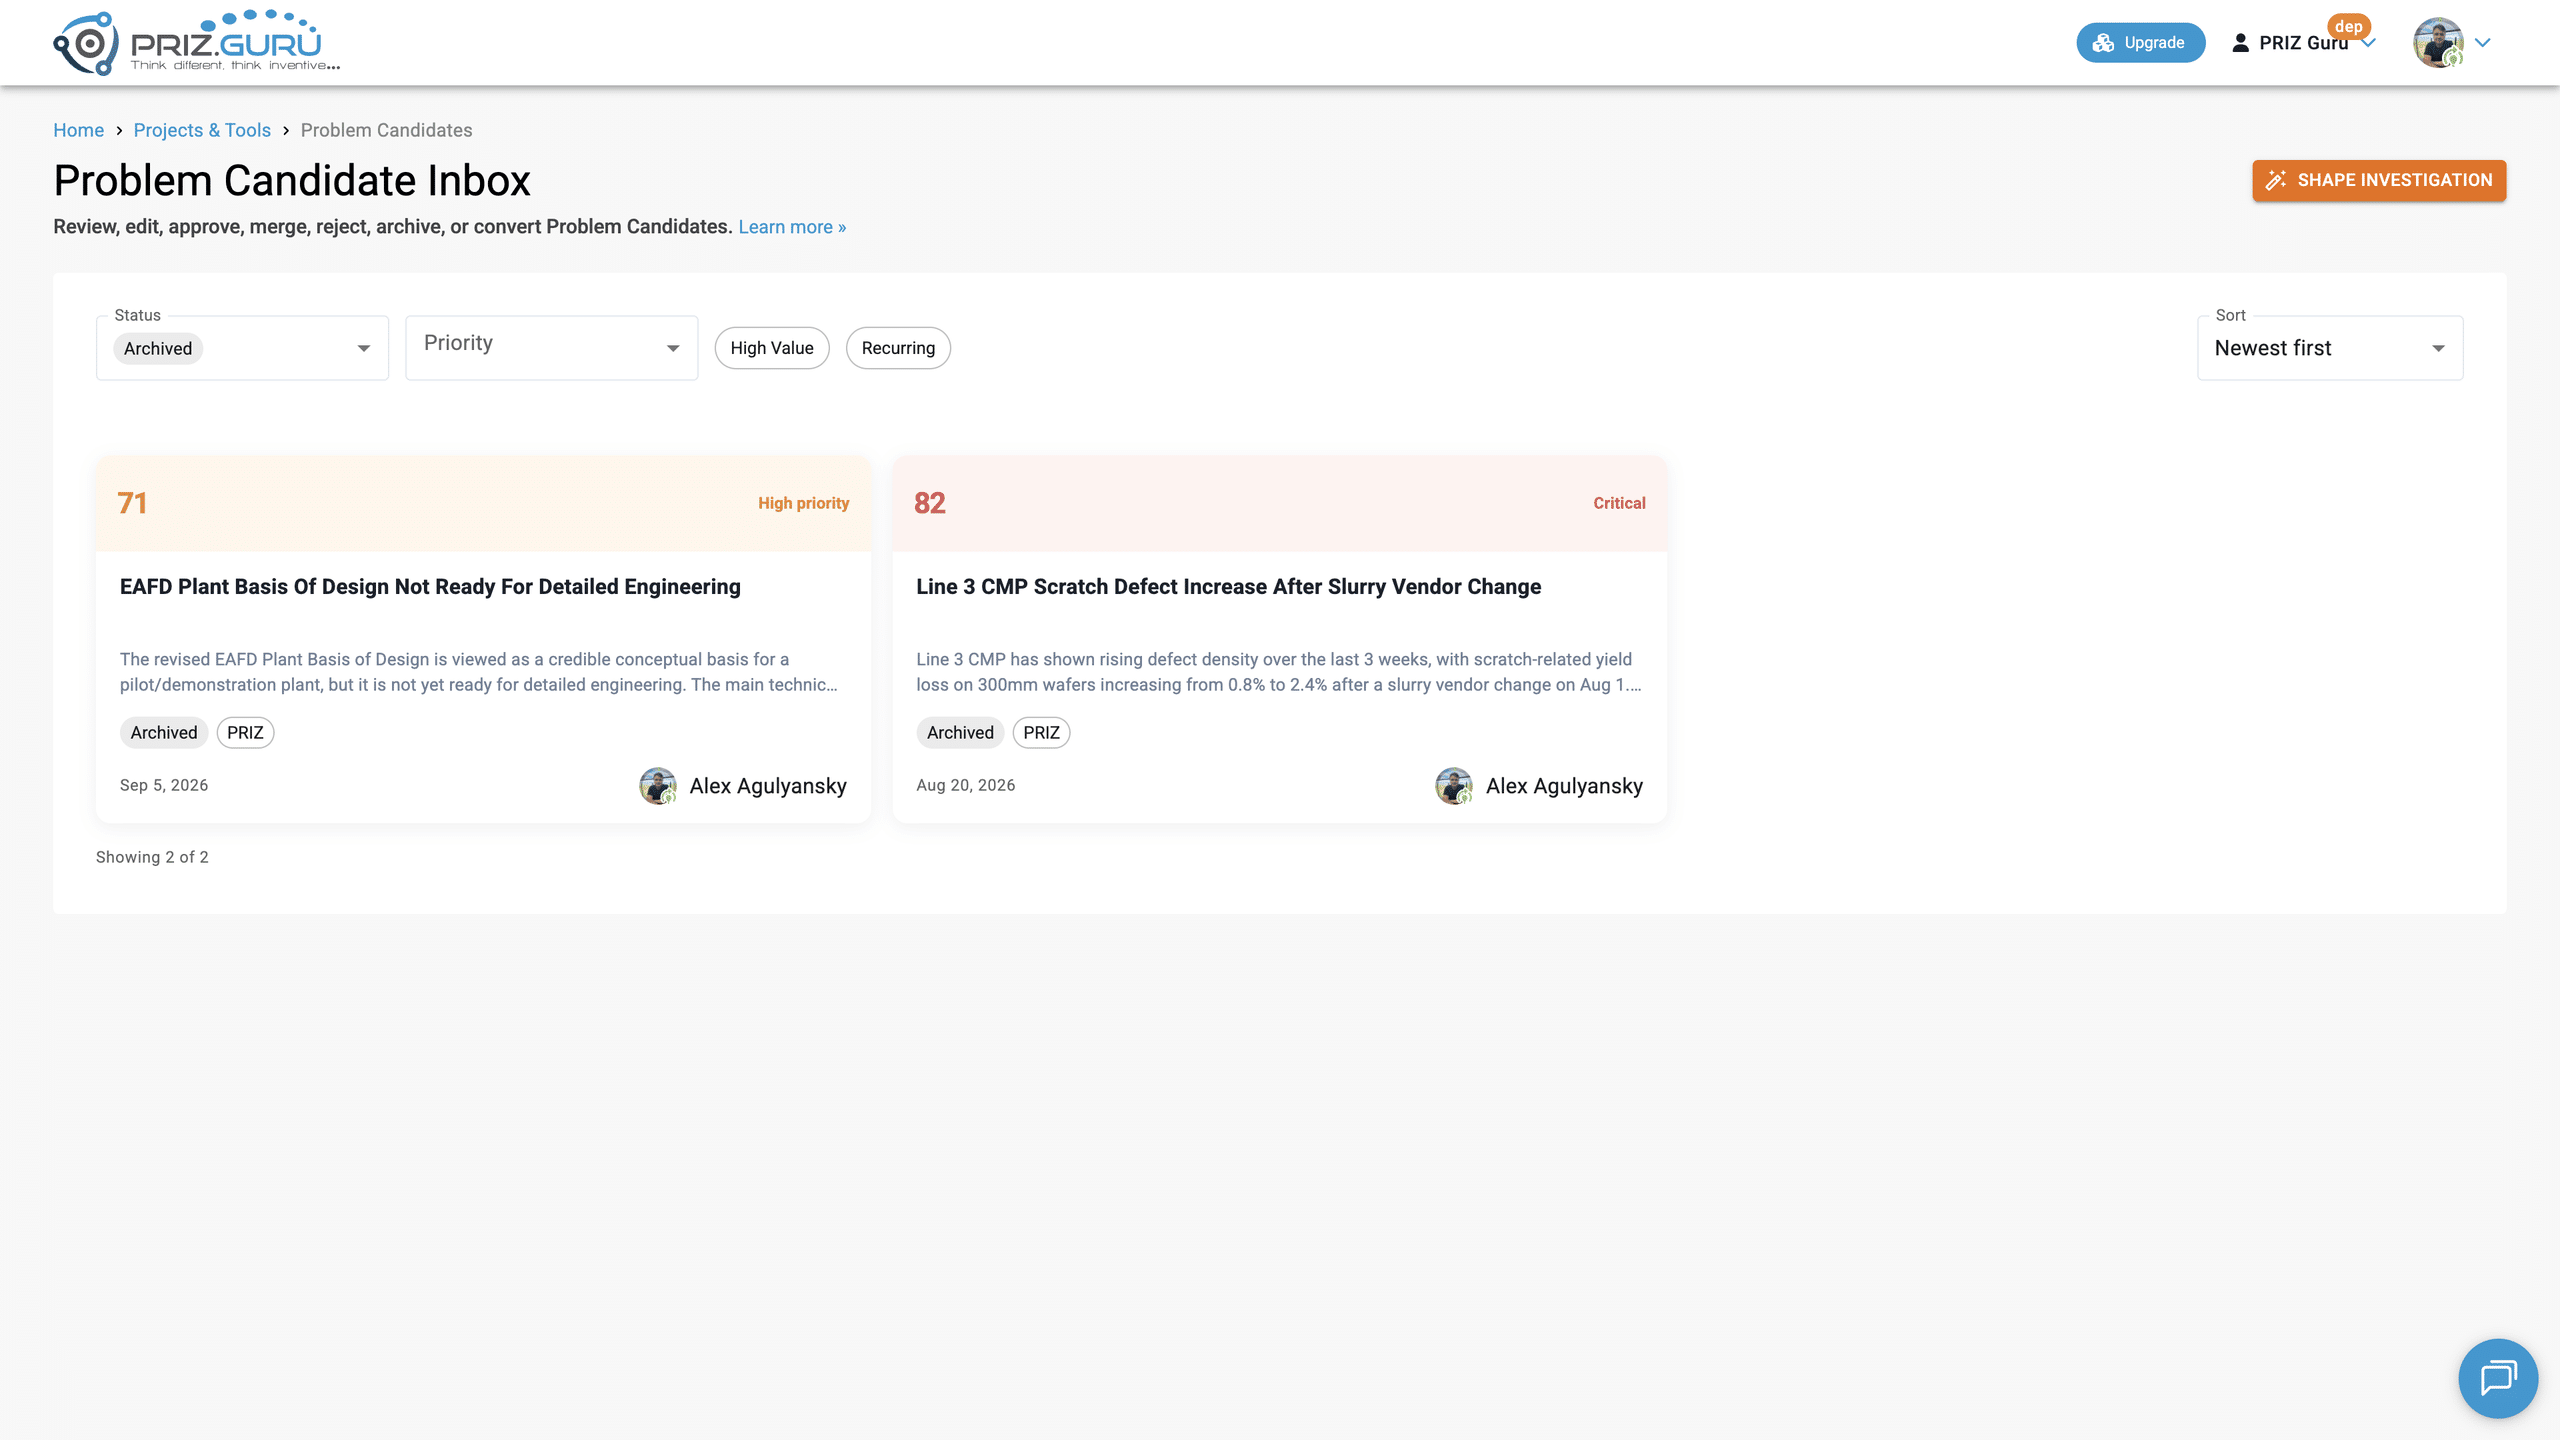Click PRIZ tag on EAFD card
The image size is (2560, 1440).
tap(245, 733)
